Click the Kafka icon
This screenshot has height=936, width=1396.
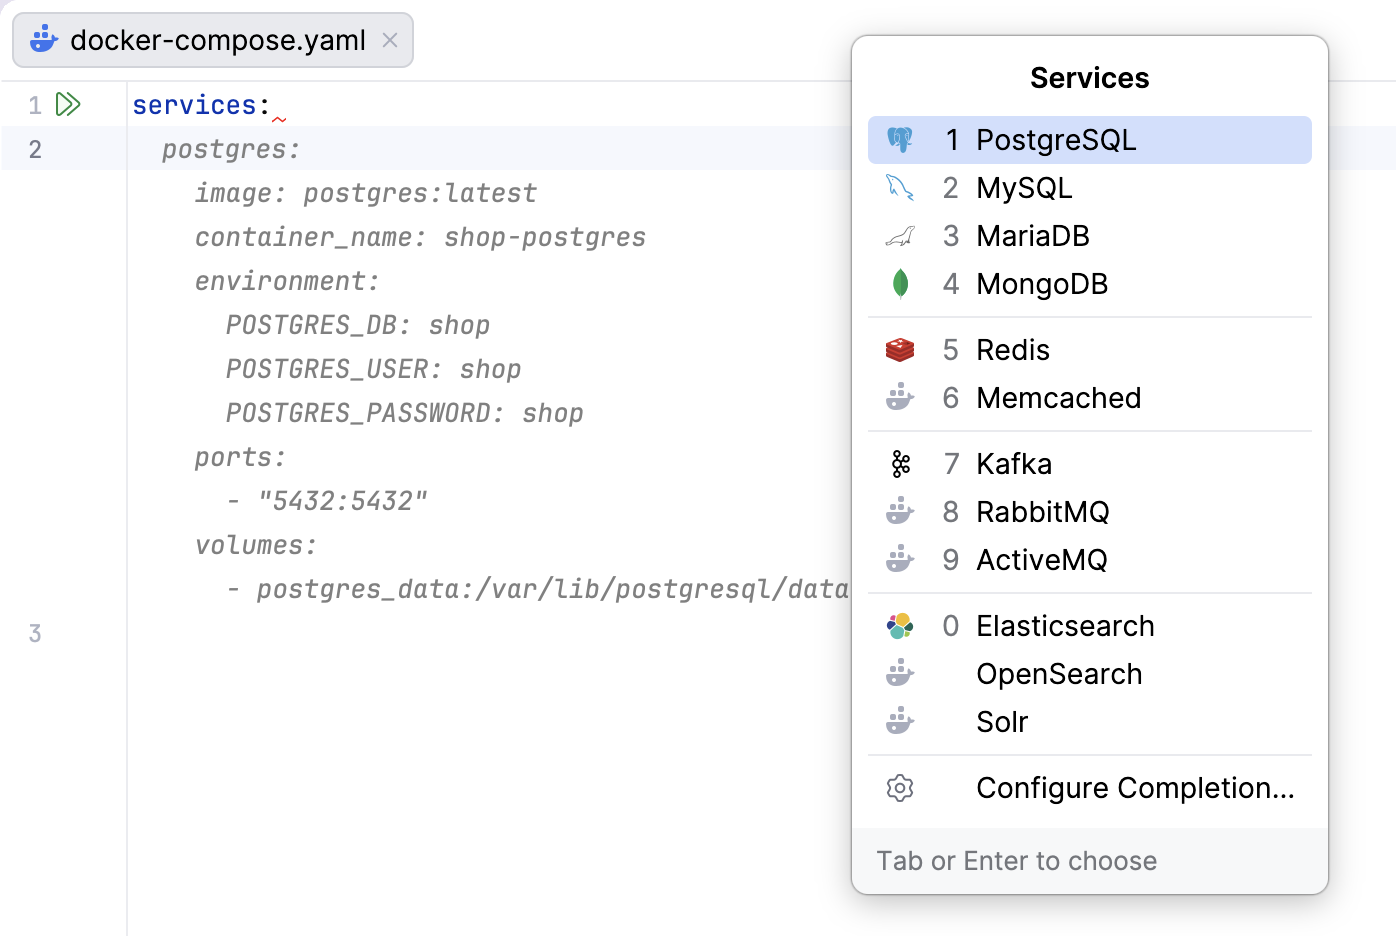point(901,464)
